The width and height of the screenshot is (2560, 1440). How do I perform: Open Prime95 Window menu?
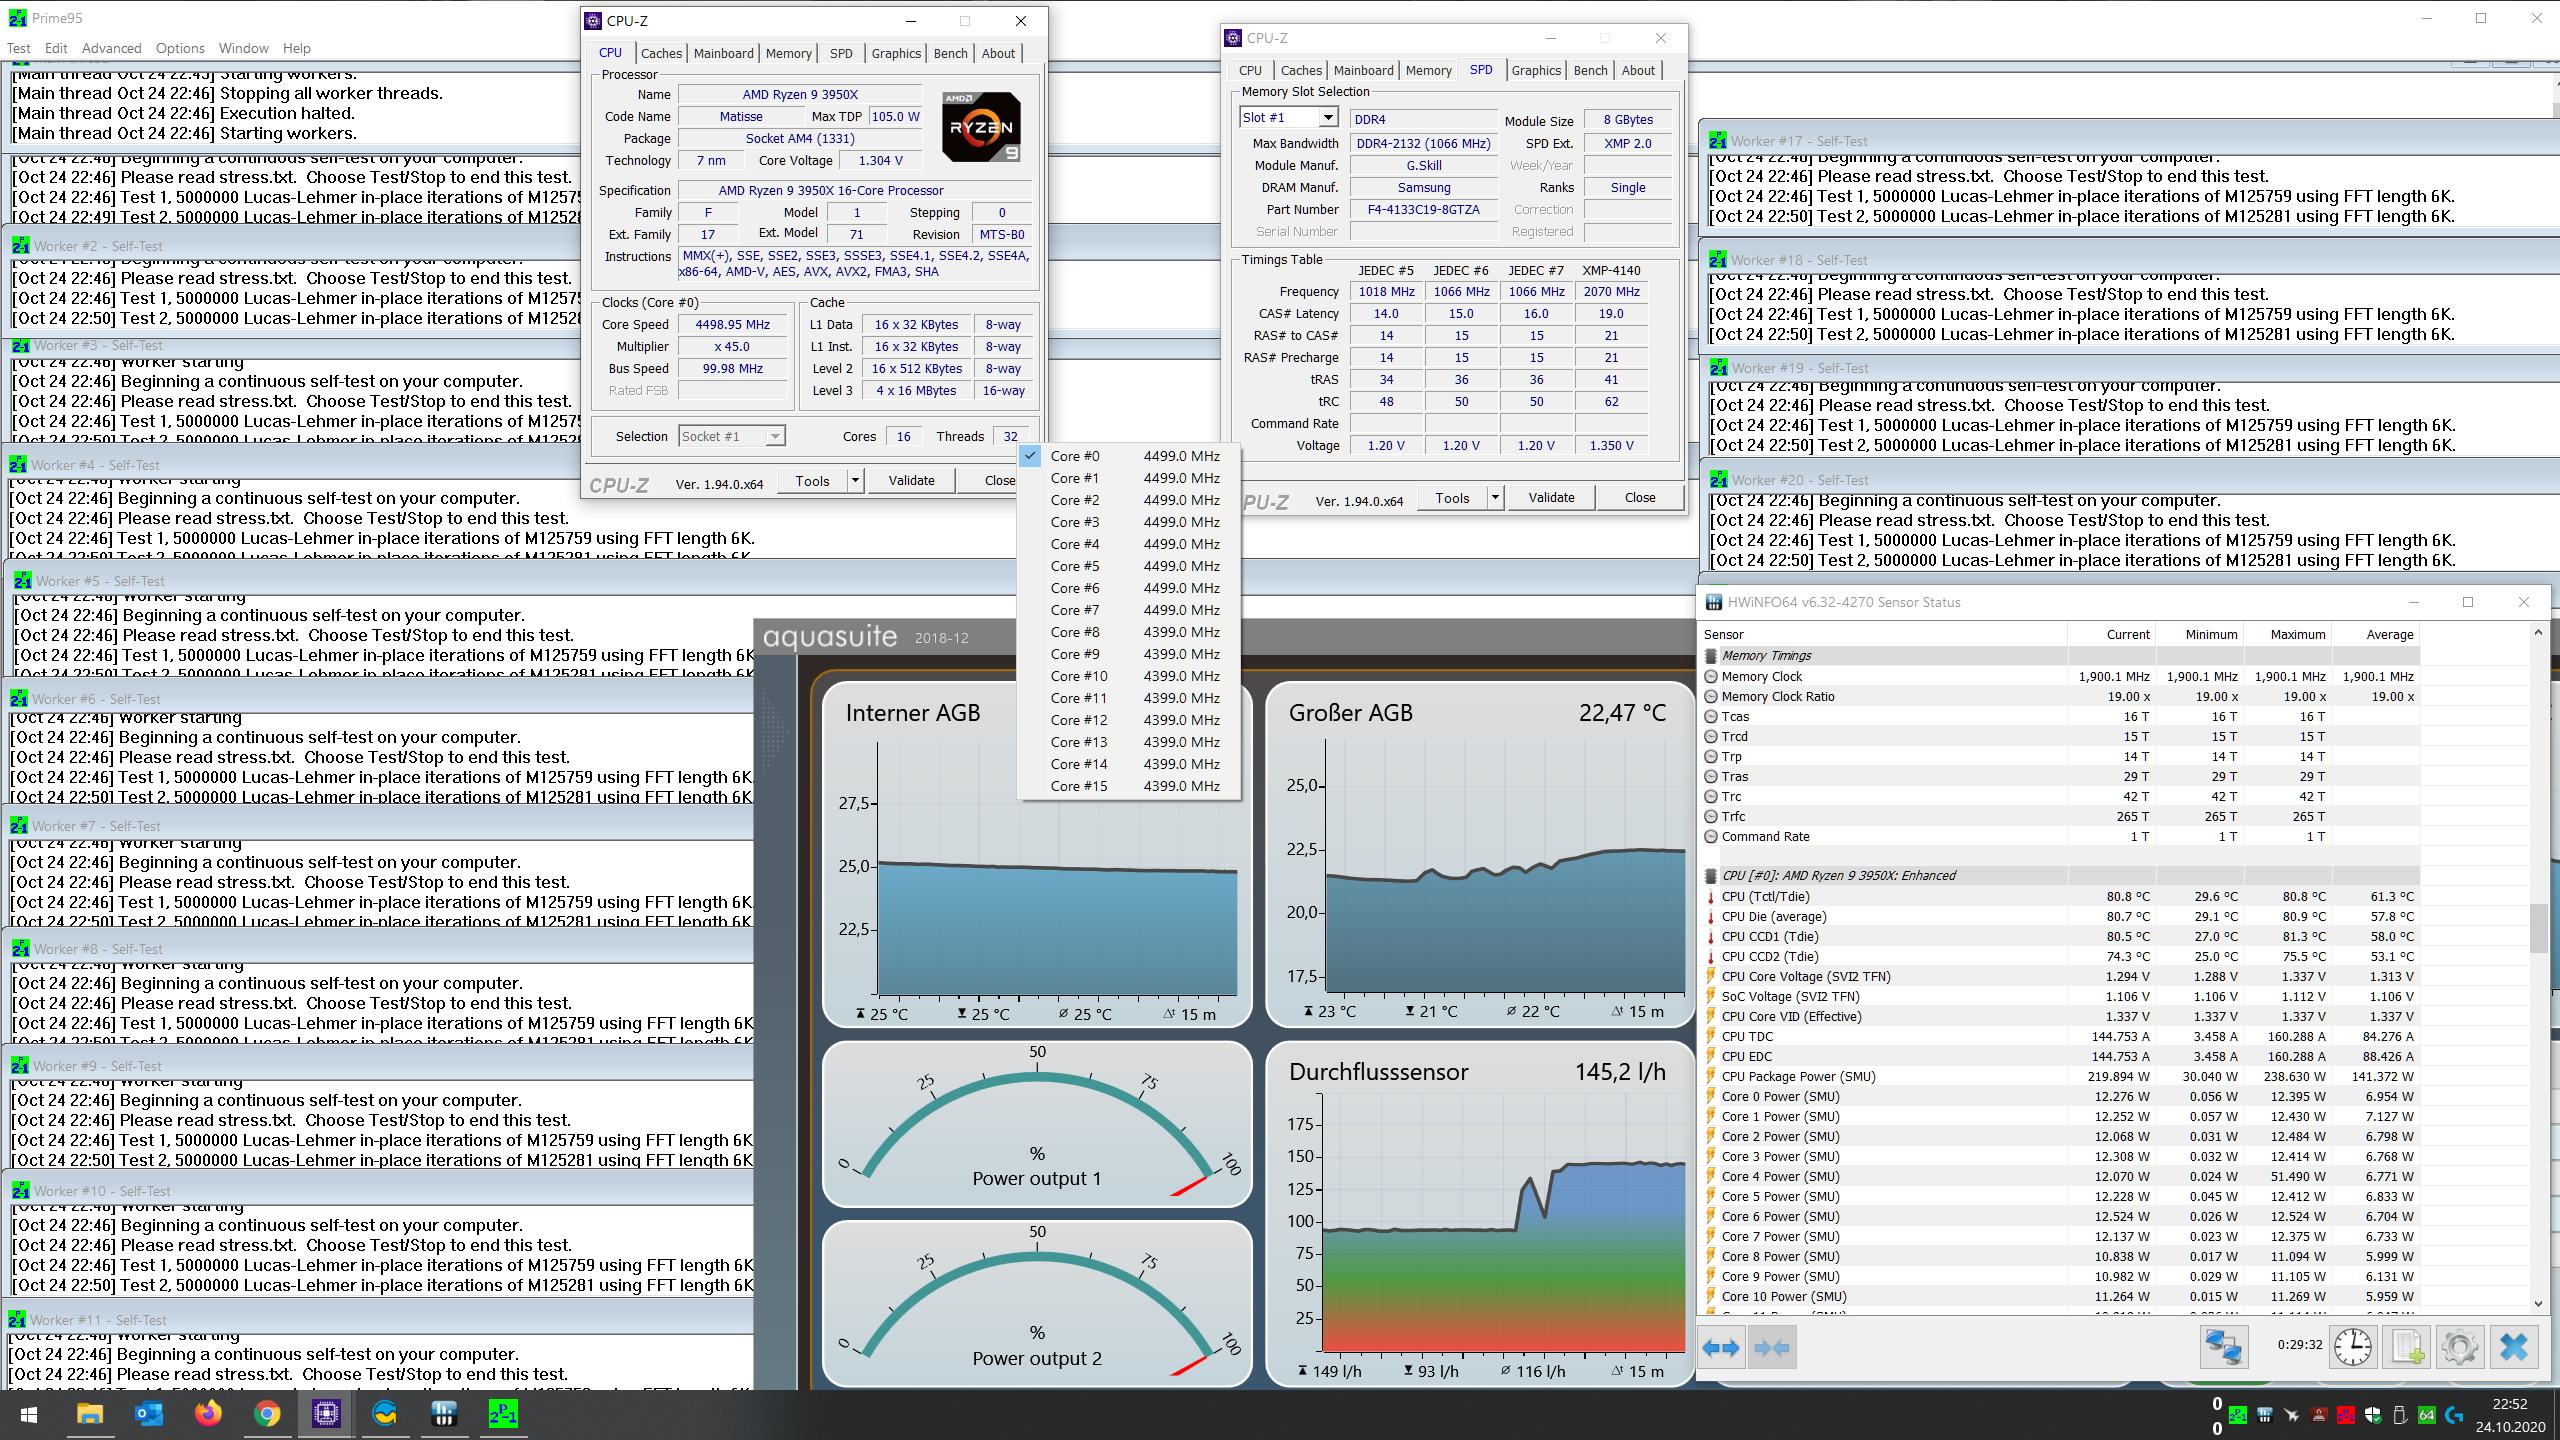[243, 48]
